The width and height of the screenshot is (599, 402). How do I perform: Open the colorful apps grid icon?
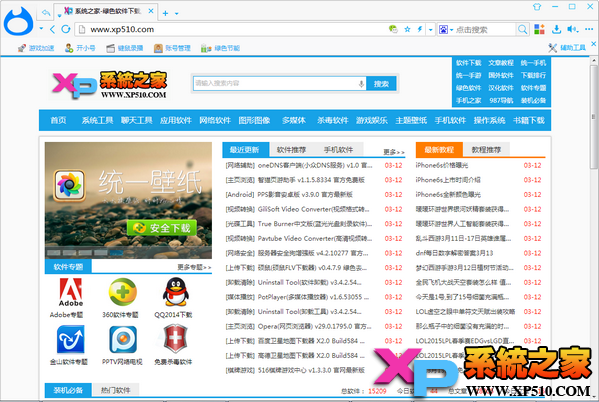point(539,29)
